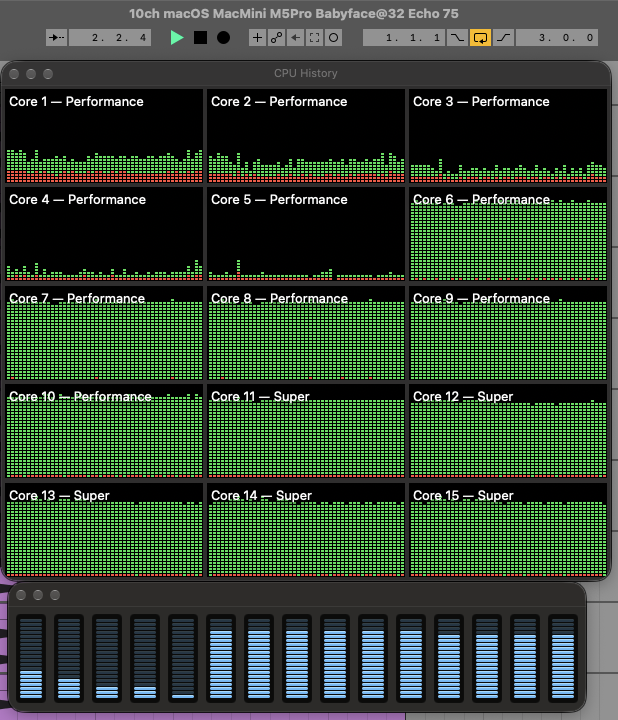Click the Session Record circle icon

tap(334, 38)
